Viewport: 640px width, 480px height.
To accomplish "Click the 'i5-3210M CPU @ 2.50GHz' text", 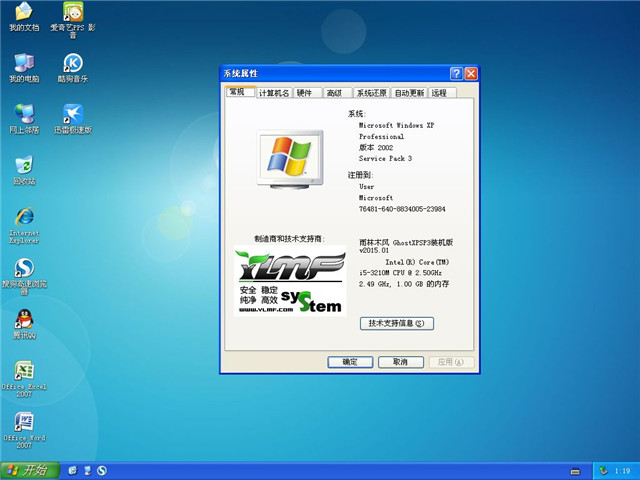I will 400,273.
